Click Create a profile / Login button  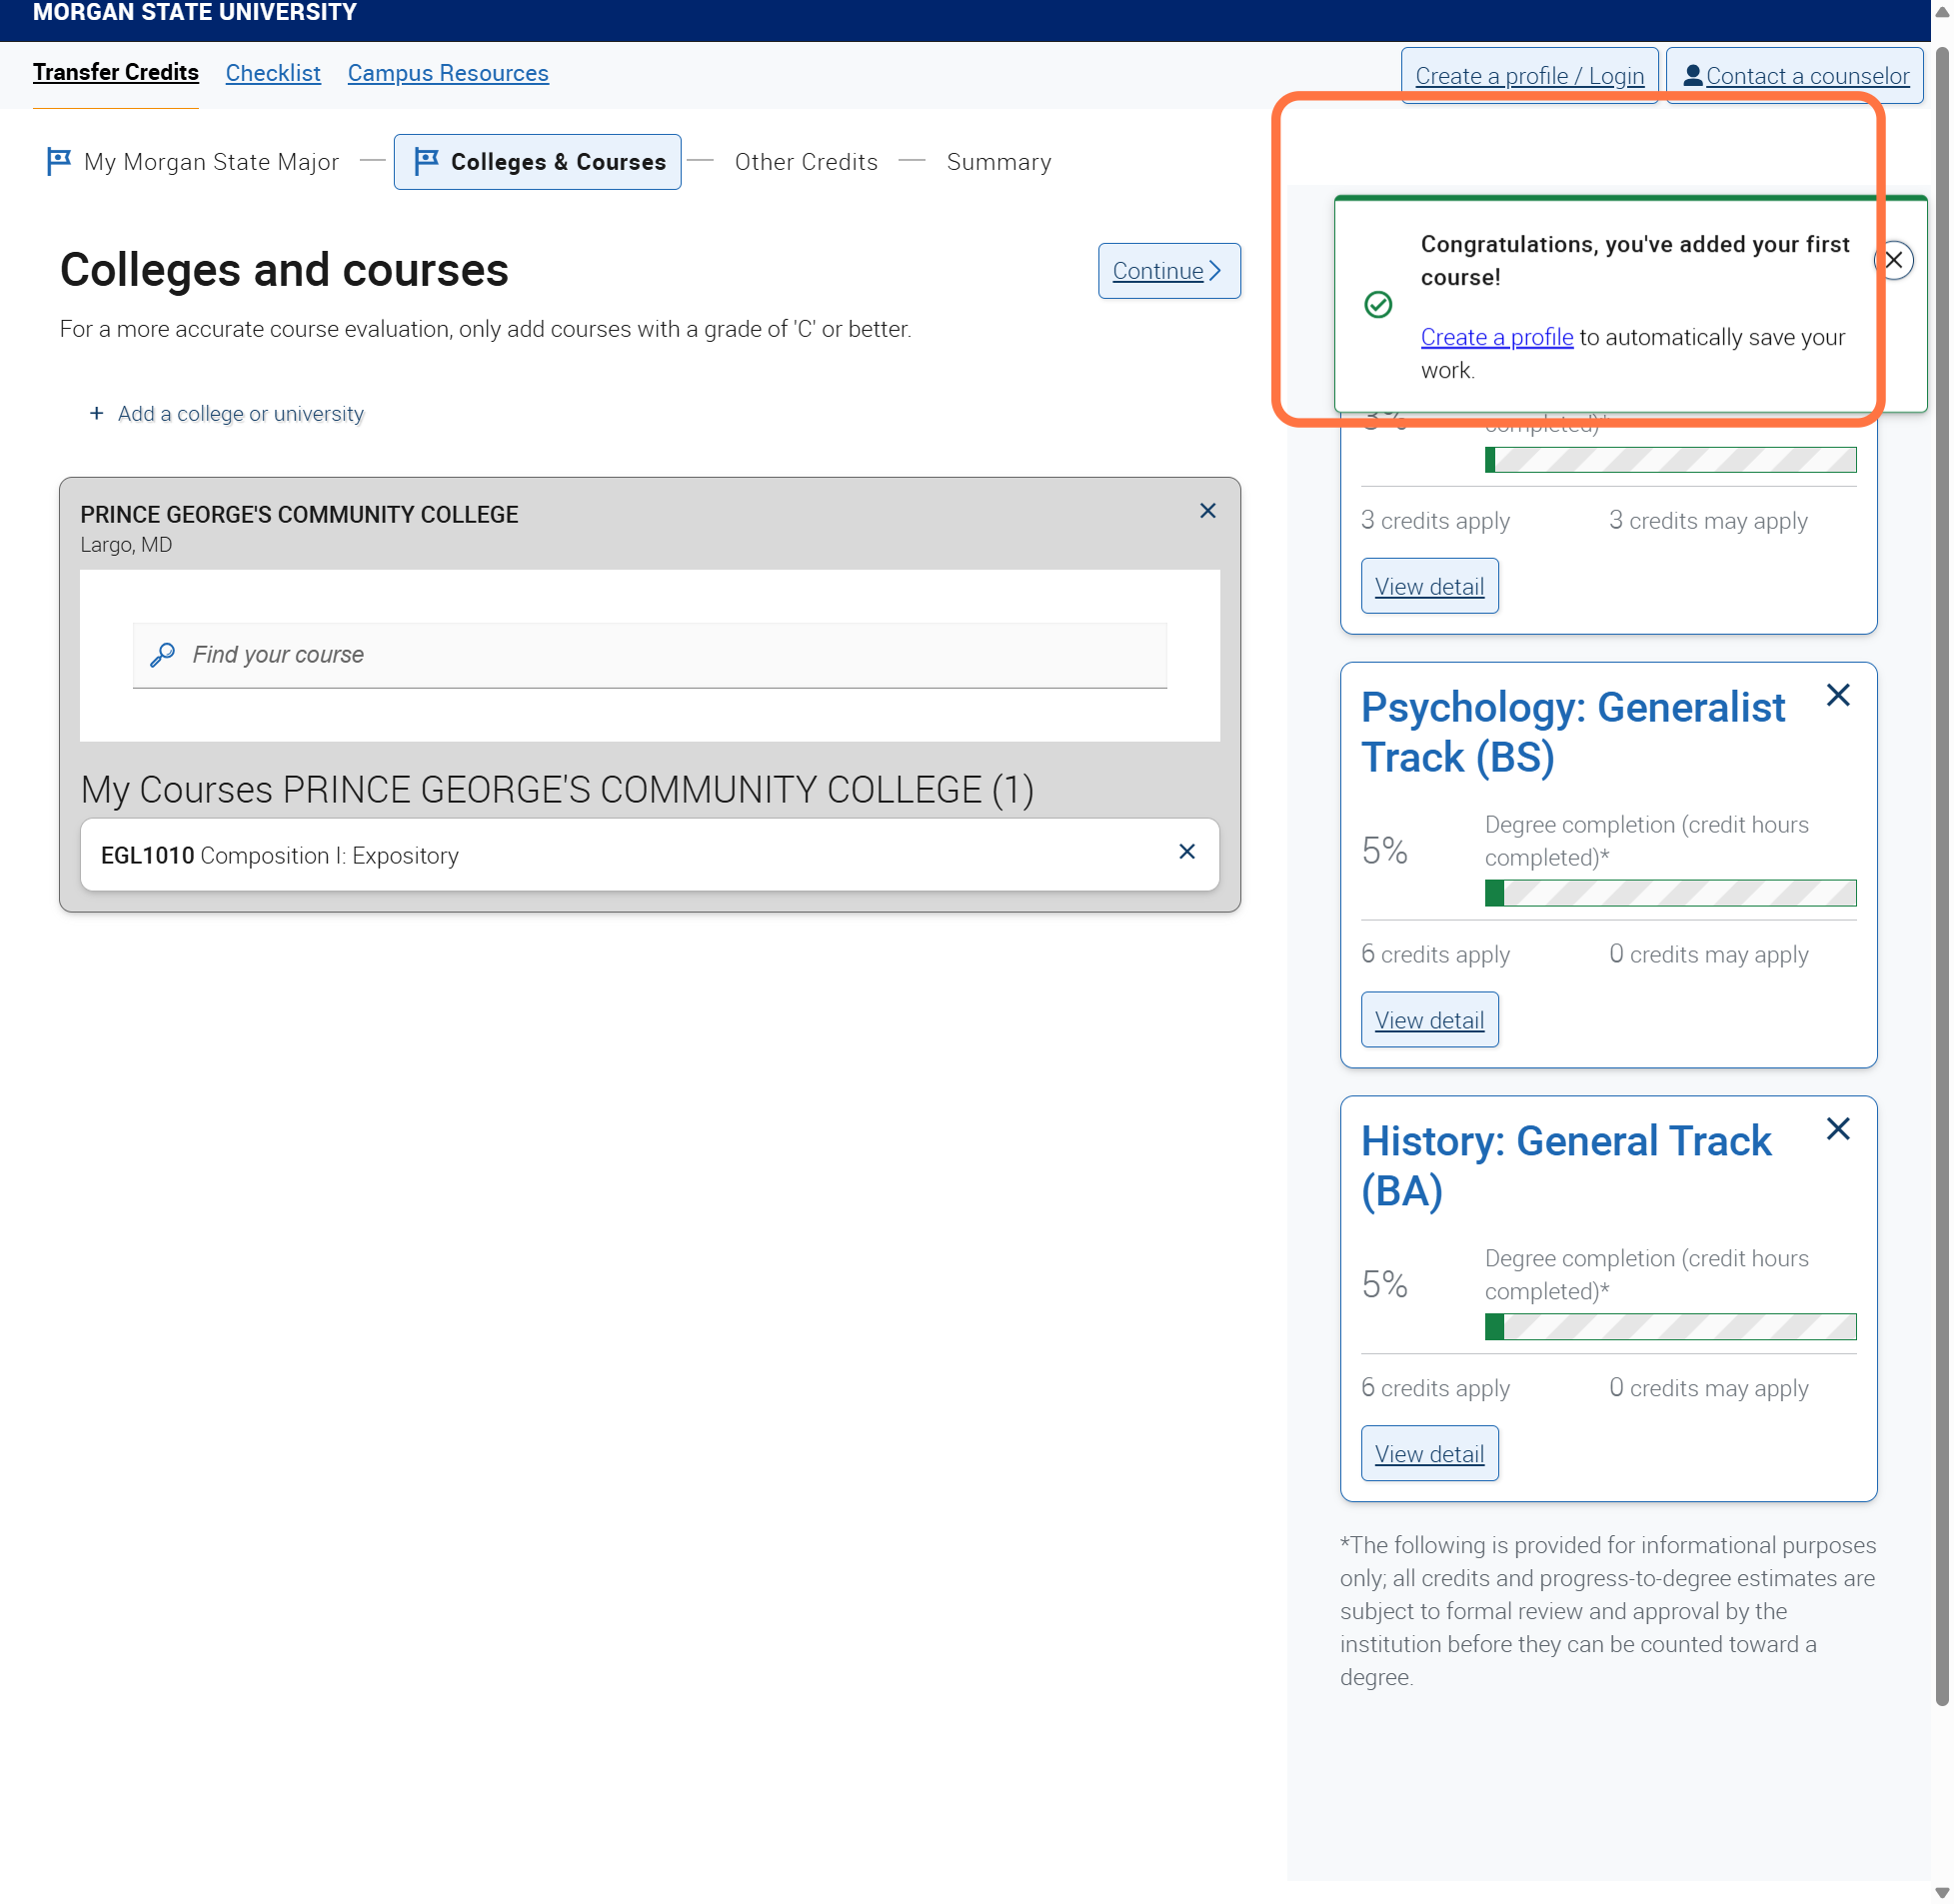(x=1529, y=76)
